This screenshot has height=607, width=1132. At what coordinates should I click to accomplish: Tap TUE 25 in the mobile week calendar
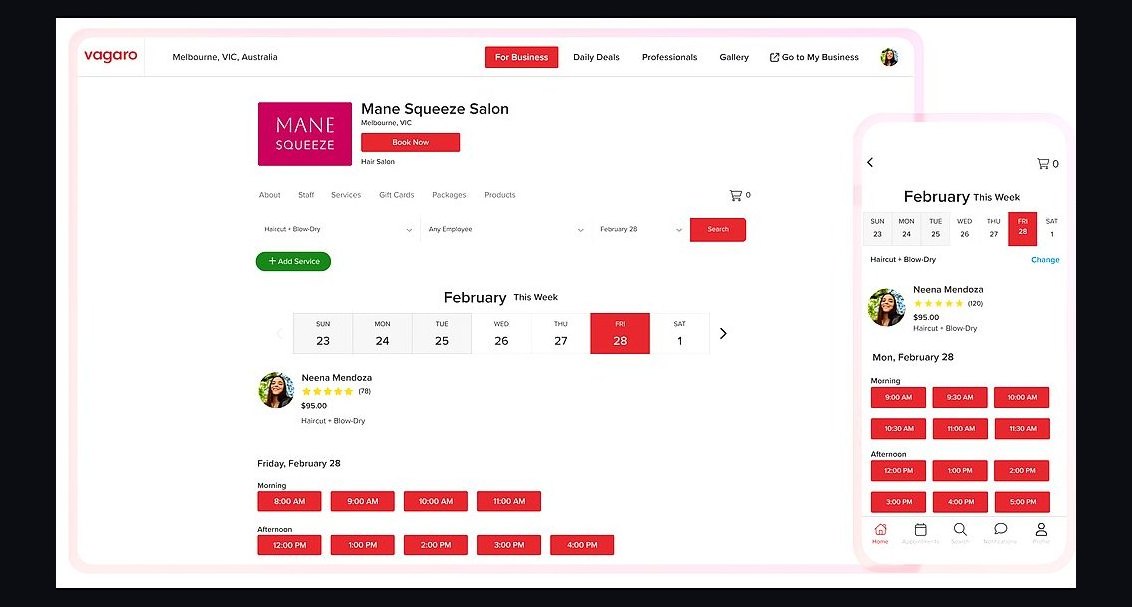pyautogui.click(x=935, y=229)
